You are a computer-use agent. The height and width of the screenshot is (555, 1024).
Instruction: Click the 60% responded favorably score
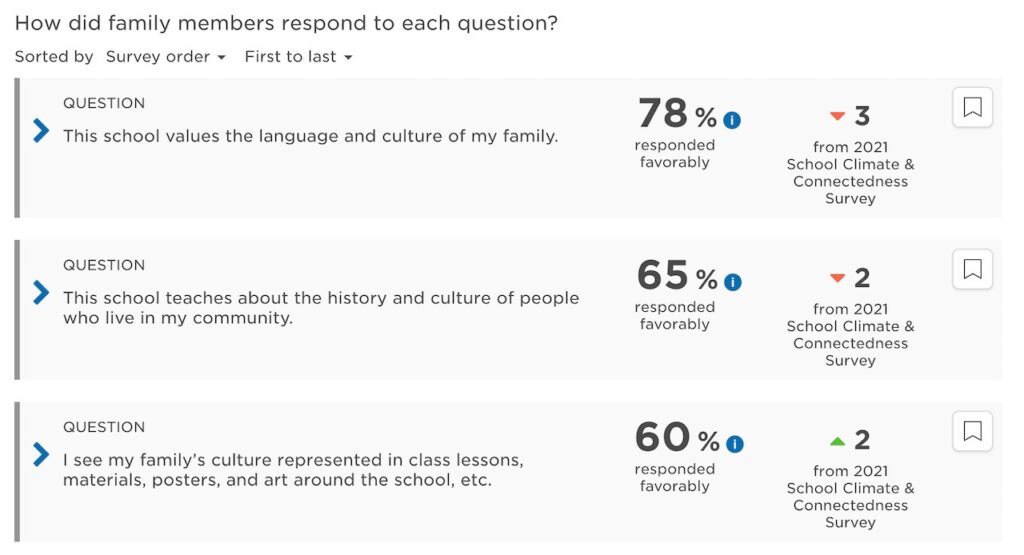pos(664,438)
